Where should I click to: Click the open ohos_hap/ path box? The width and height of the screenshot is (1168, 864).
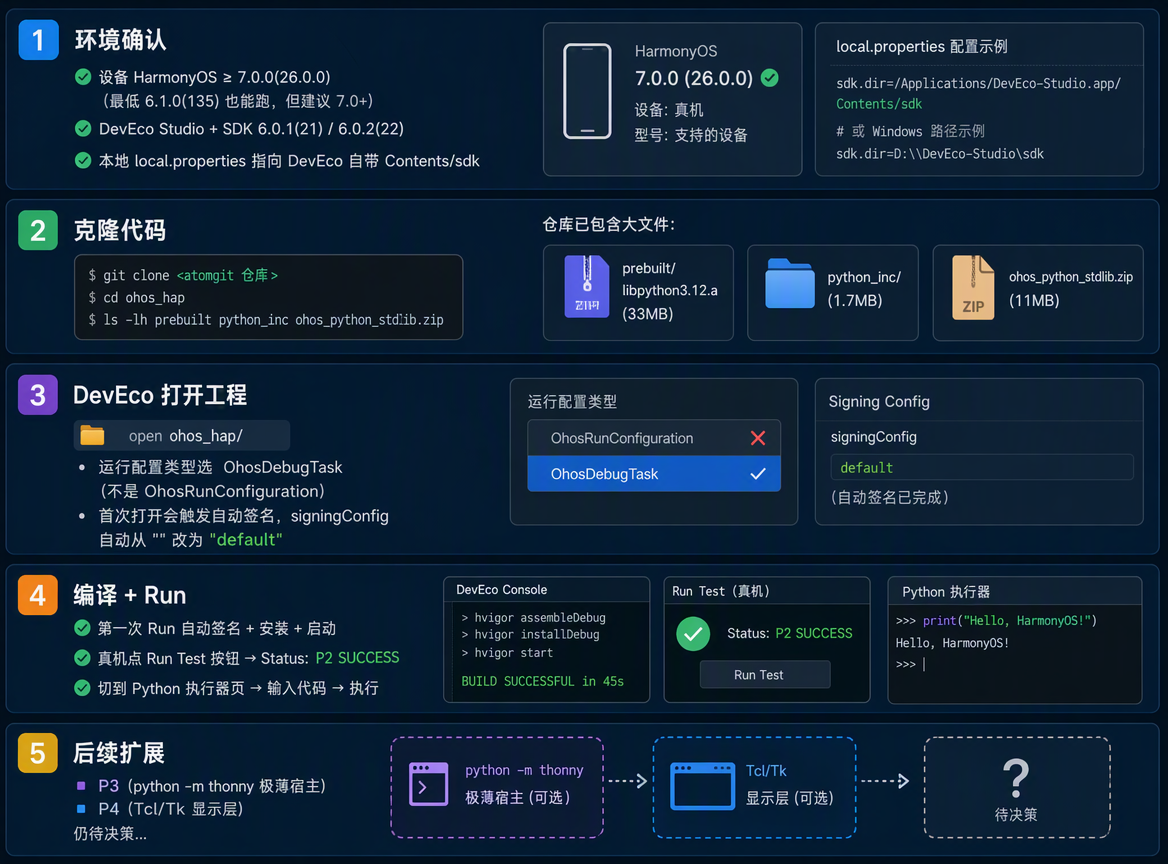[182, 436]
